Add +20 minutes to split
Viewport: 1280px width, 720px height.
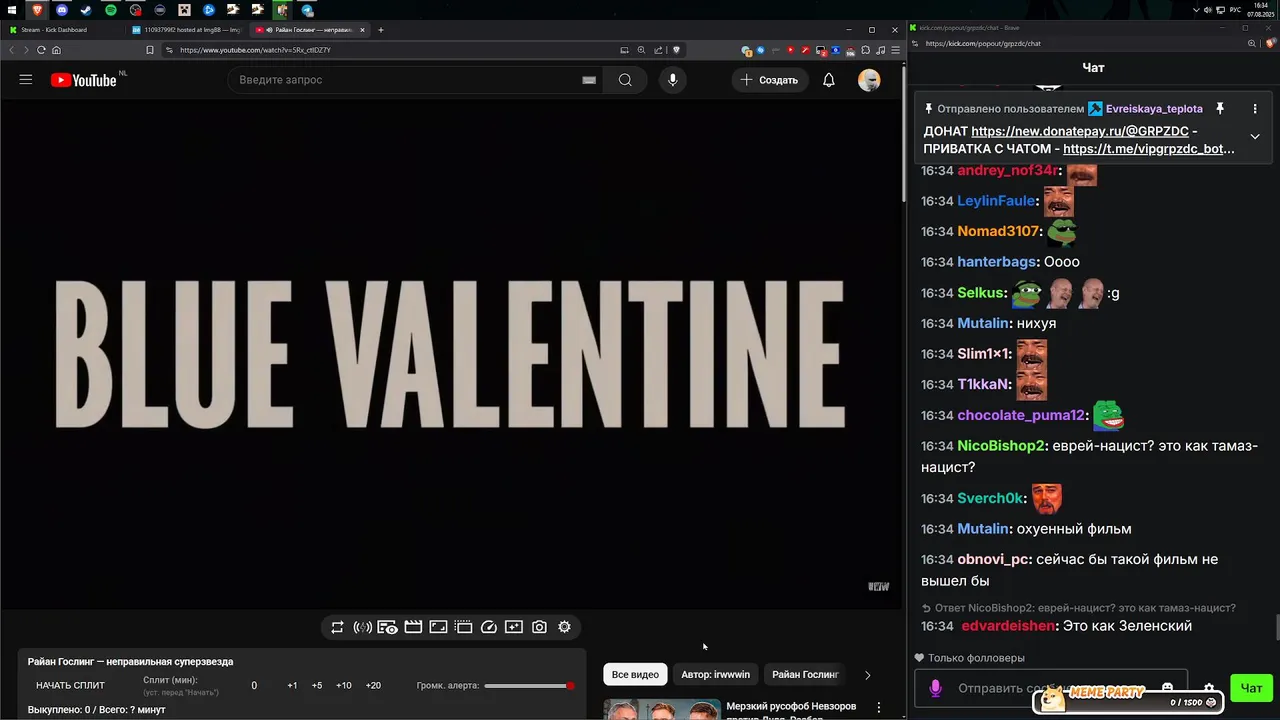(x=373, y=685)
